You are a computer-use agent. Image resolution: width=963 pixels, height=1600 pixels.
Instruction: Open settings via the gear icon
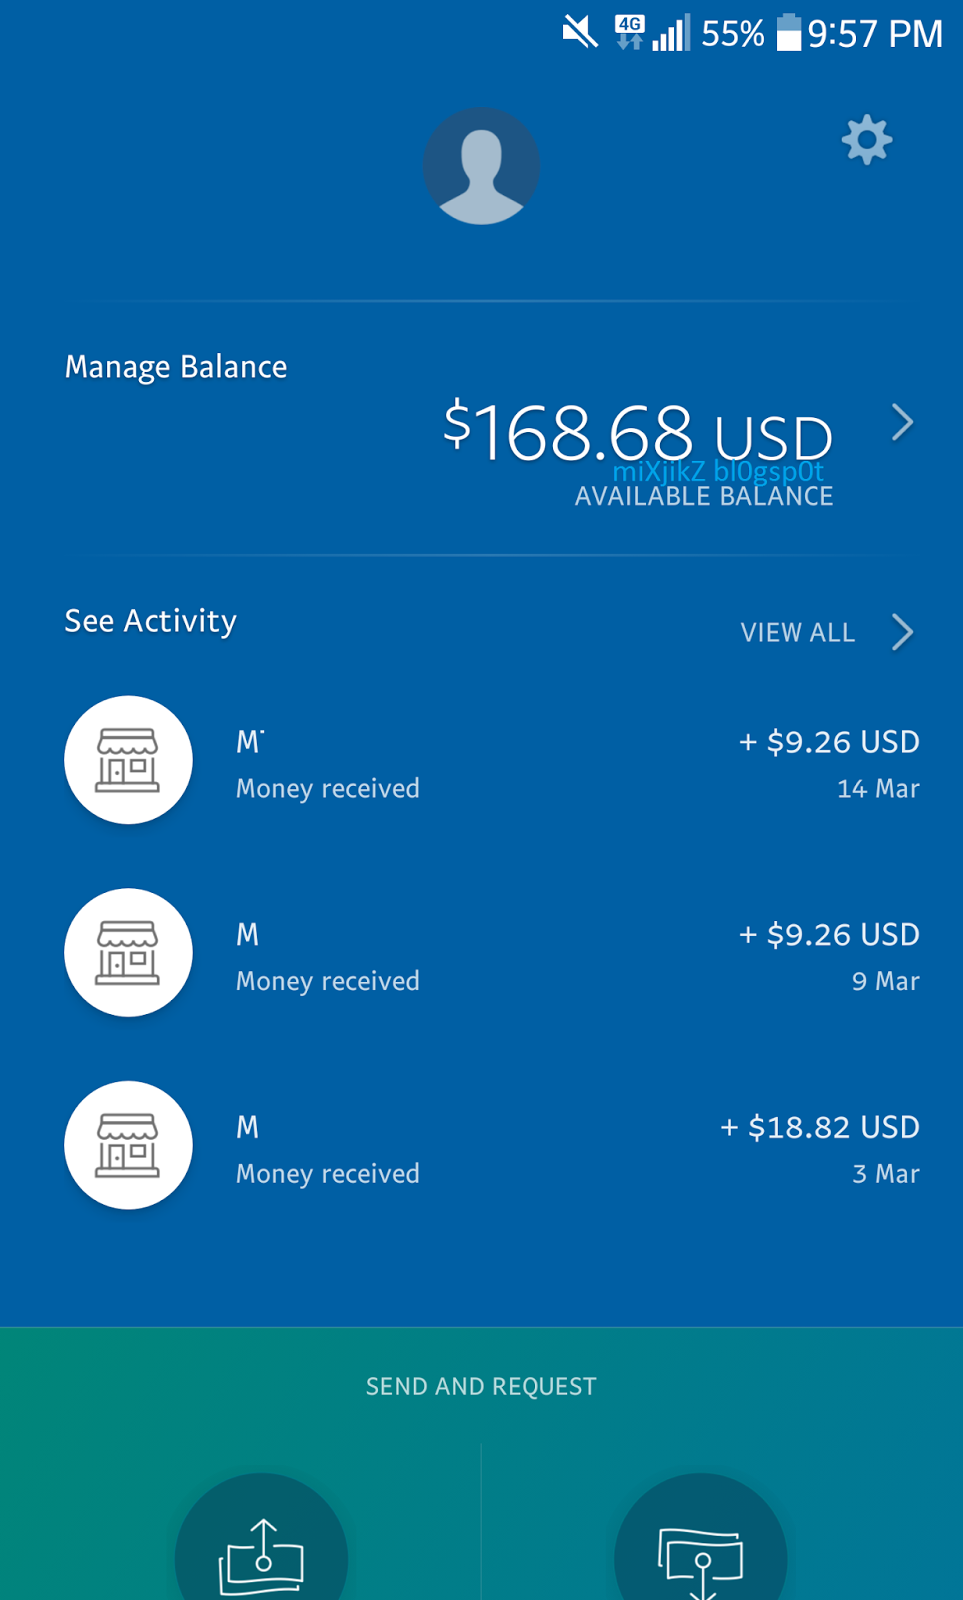[866, 140]
